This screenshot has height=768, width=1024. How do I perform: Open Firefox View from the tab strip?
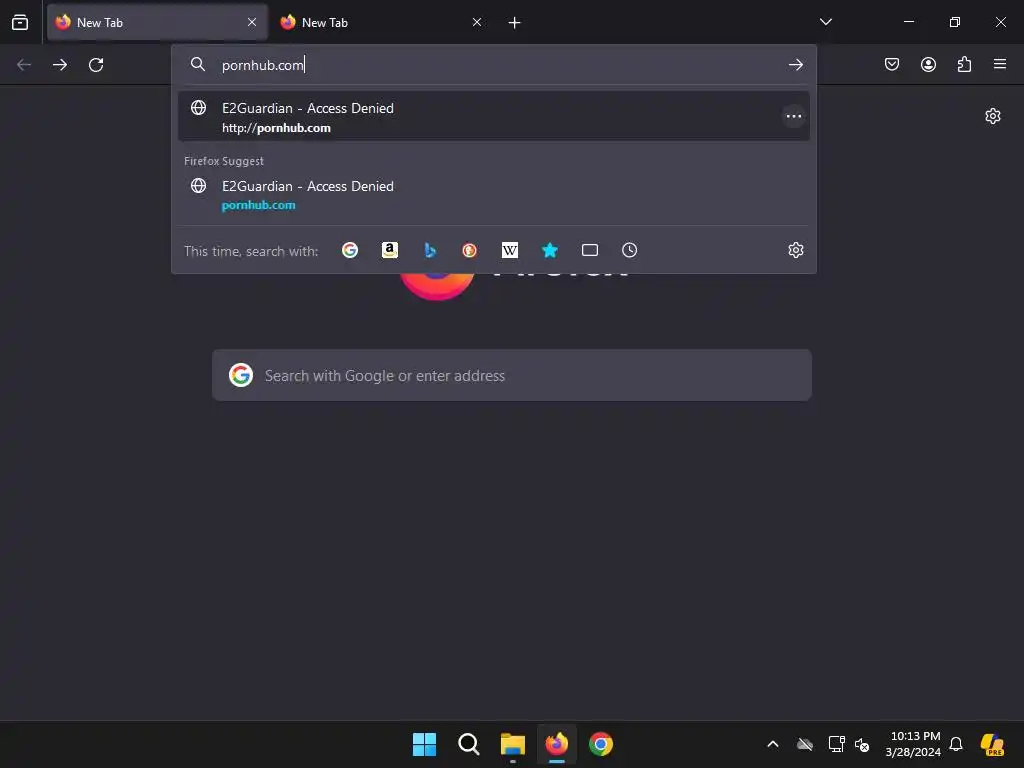tap(20, 22)
